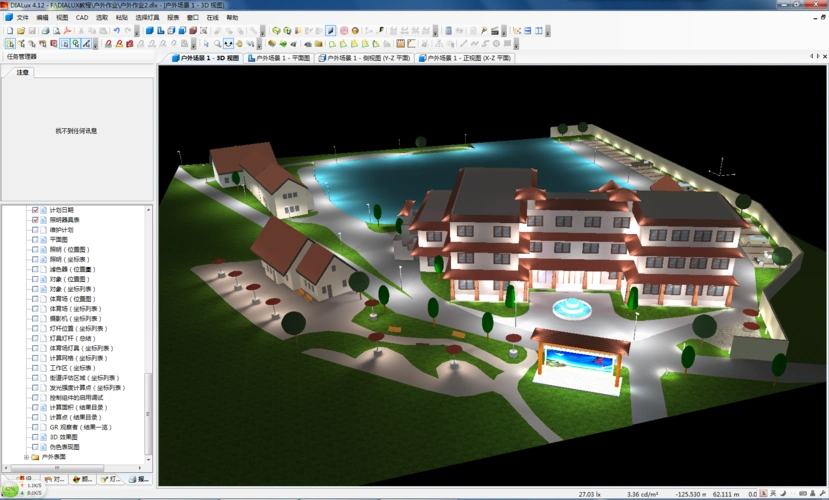Screen dimensions: 829x500
Task: Uncheck the 计划日期 checkbox
Action: (35, 210)
